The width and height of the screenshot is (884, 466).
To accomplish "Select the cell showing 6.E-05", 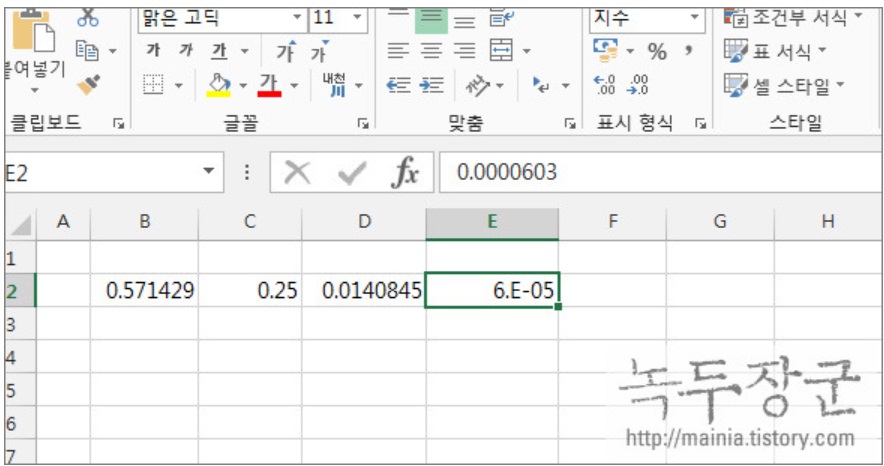I will tap(492, 291).
